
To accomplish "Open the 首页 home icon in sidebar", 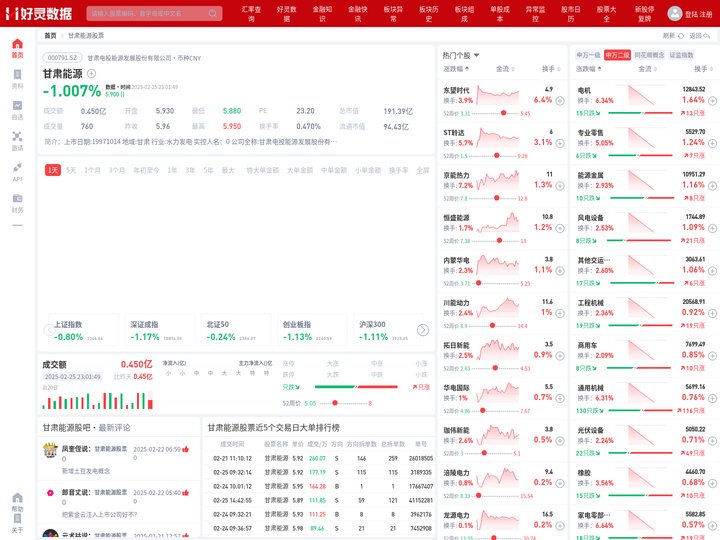I will 17,48.
